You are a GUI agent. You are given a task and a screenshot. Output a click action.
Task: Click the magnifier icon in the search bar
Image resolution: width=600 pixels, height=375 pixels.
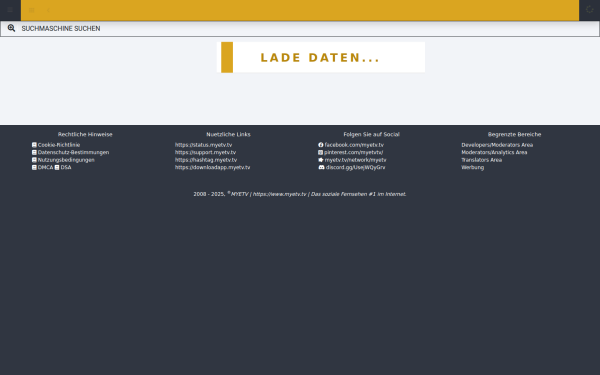coord(11,28)
